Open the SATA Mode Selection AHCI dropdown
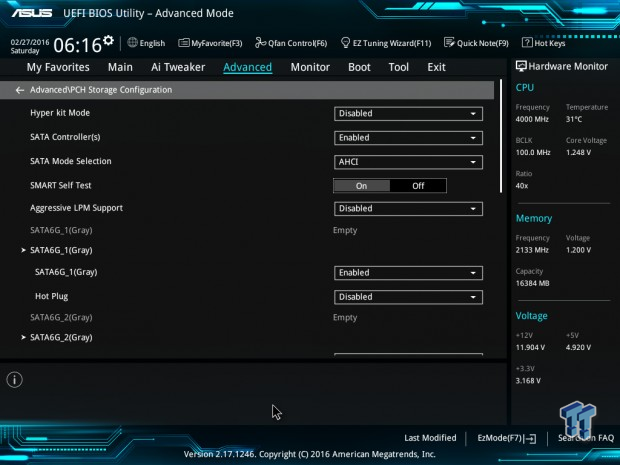Screen dimensions: 620x465 tap(408, 162)
